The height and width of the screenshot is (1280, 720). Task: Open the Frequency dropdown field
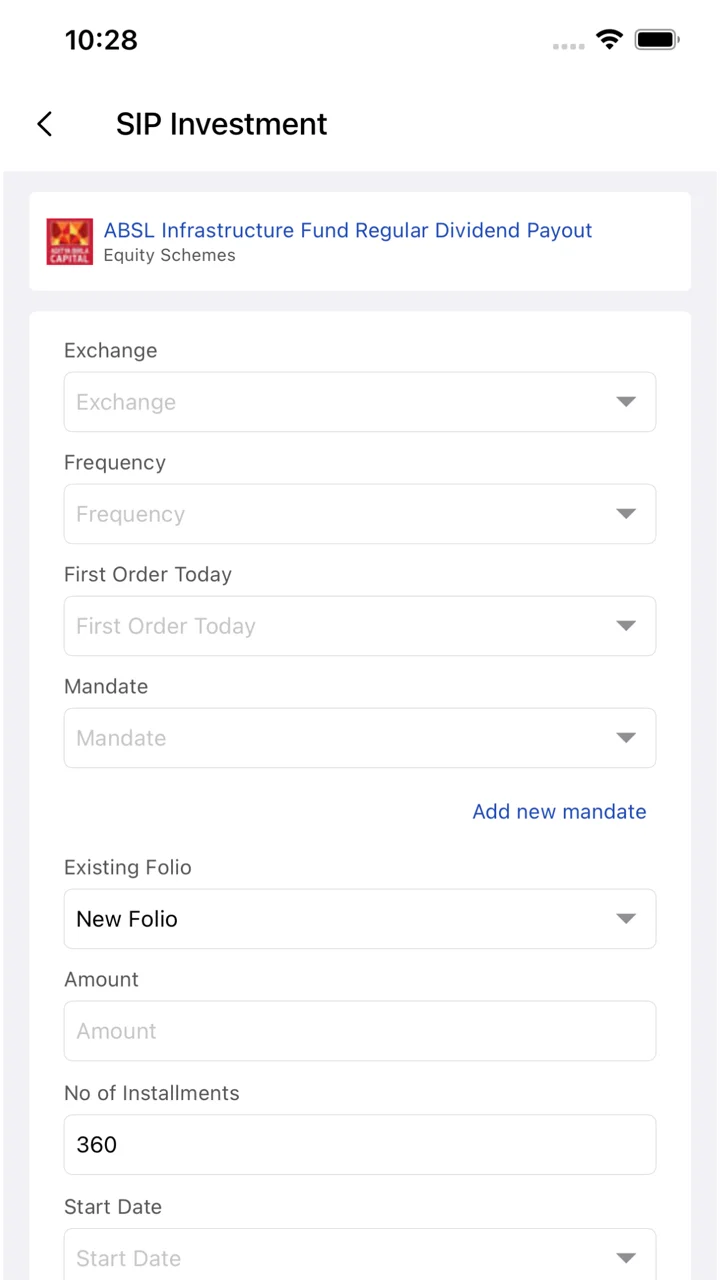click(x=360, y=514)
